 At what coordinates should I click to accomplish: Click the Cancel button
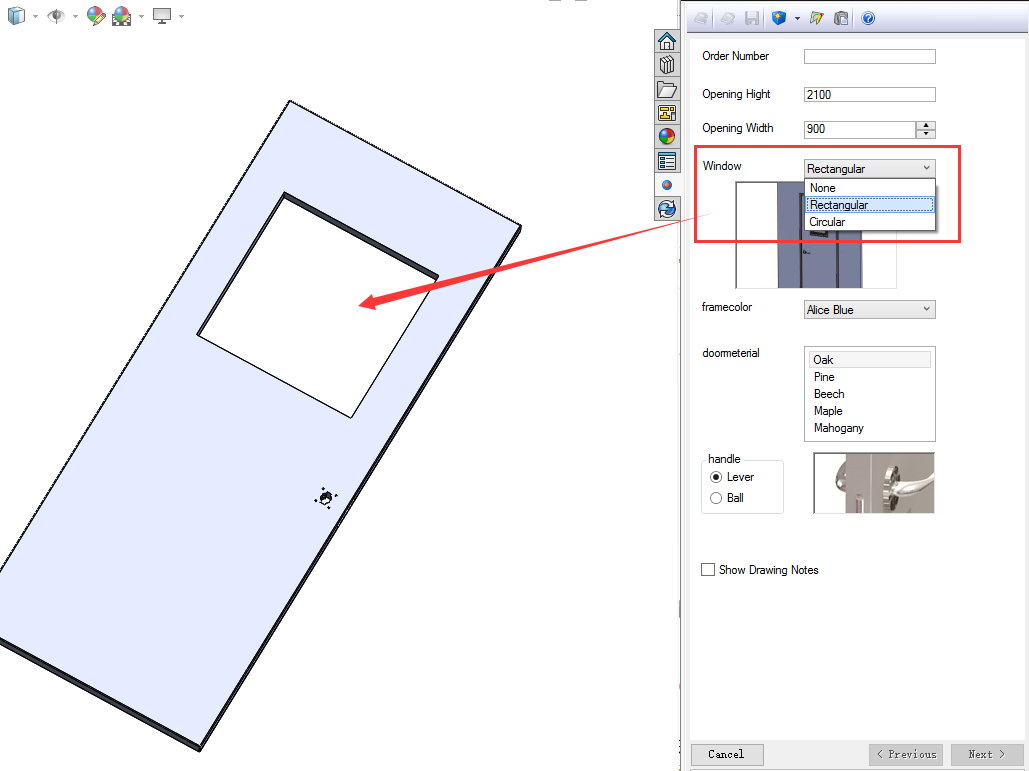[726, 754]
